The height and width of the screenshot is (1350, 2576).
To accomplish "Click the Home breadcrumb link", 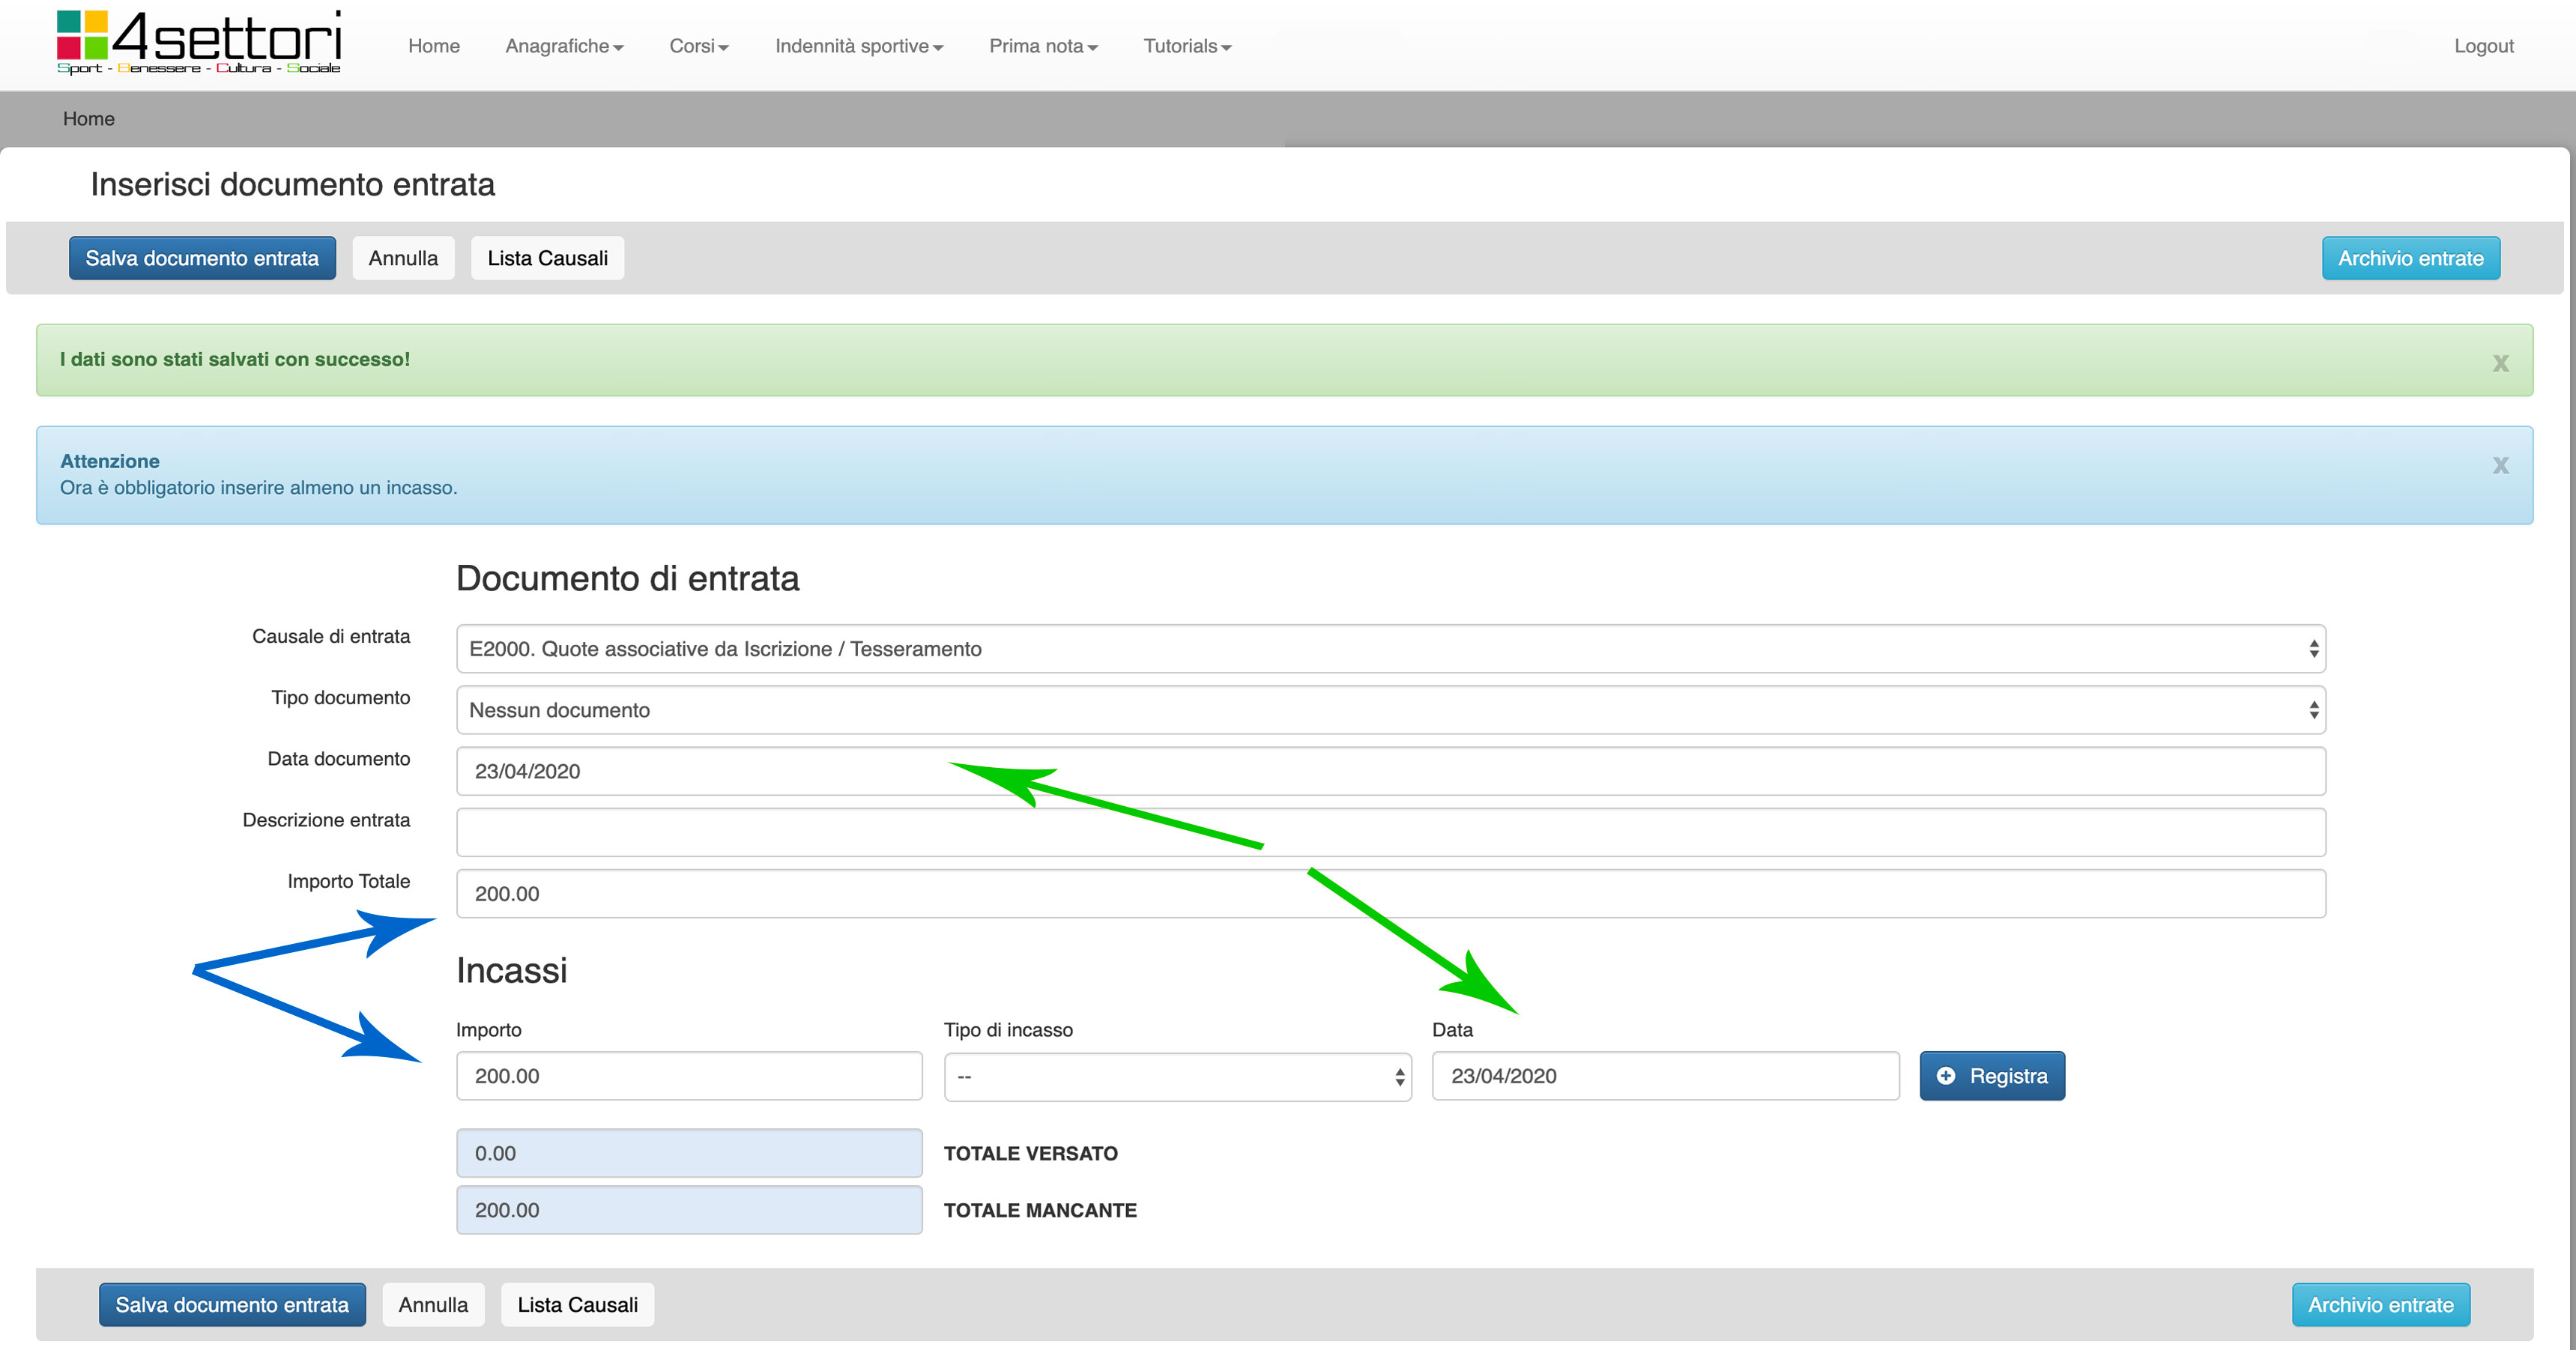I will click(x=88, y=119).
